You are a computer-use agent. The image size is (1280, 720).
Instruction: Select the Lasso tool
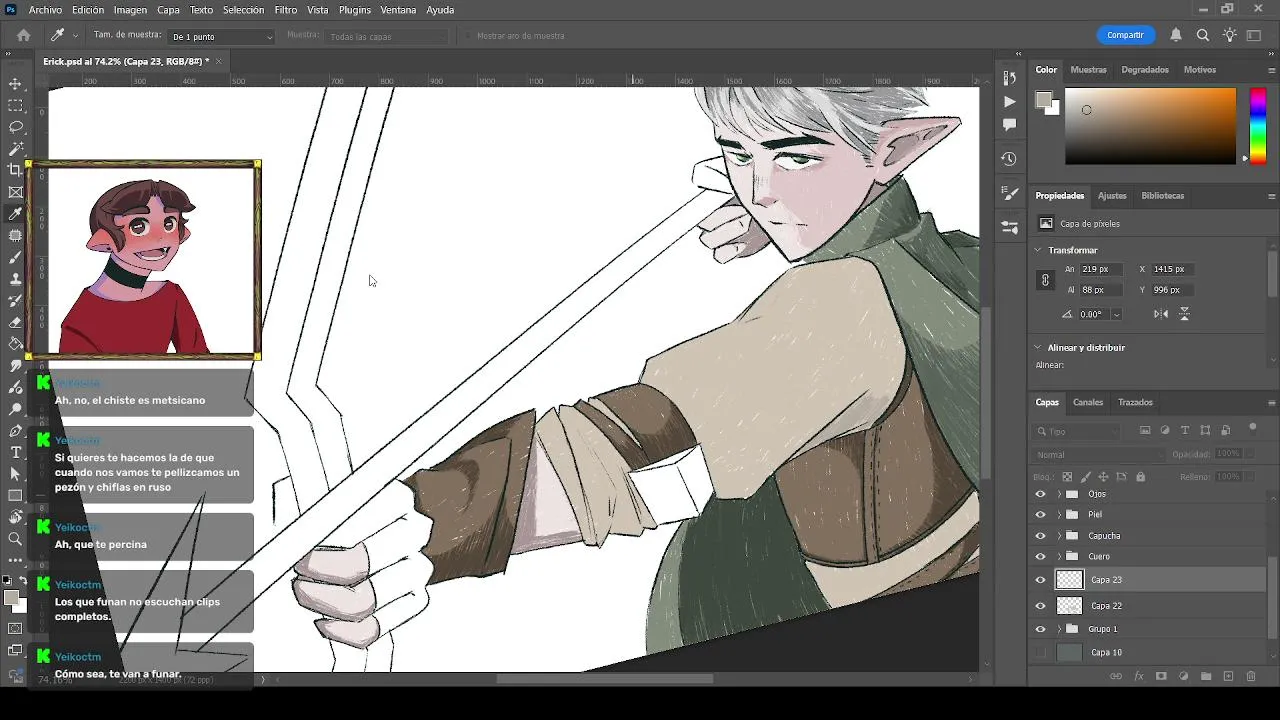coord(15,127)
